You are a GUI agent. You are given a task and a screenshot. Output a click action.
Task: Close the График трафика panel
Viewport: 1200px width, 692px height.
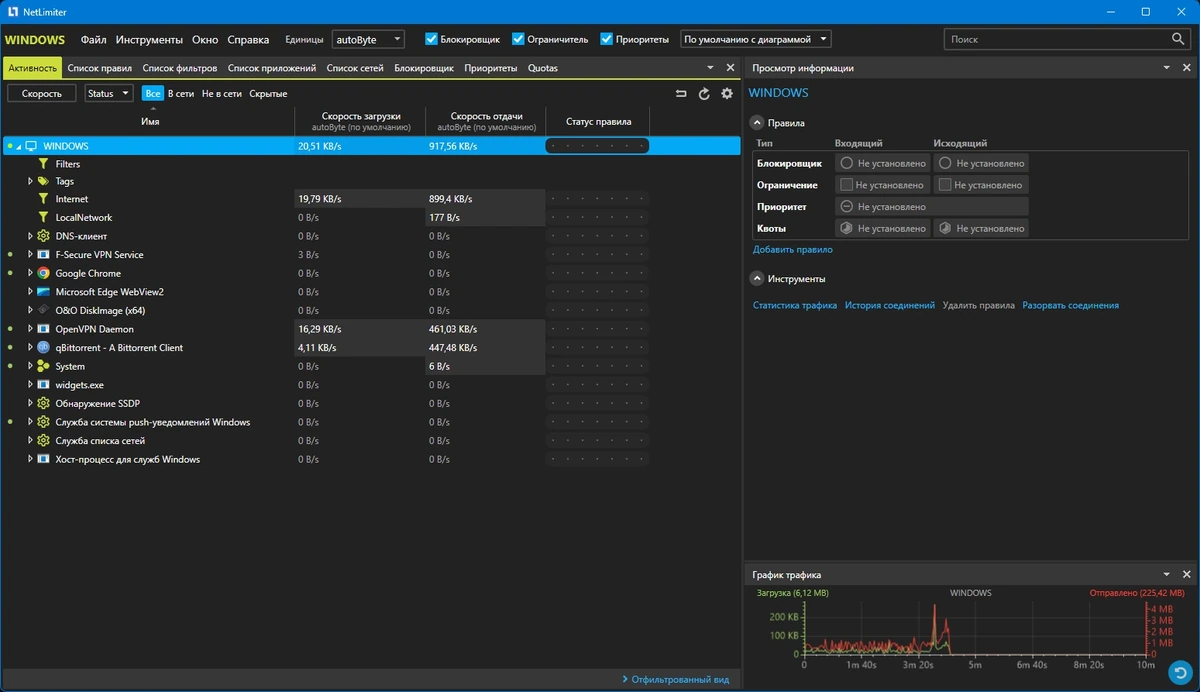(1187, 575)
